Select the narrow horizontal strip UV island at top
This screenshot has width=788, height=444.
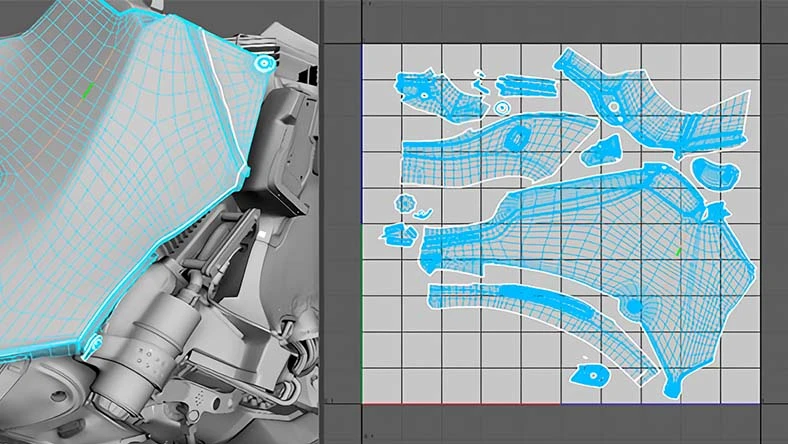click(x=526, y=86)
